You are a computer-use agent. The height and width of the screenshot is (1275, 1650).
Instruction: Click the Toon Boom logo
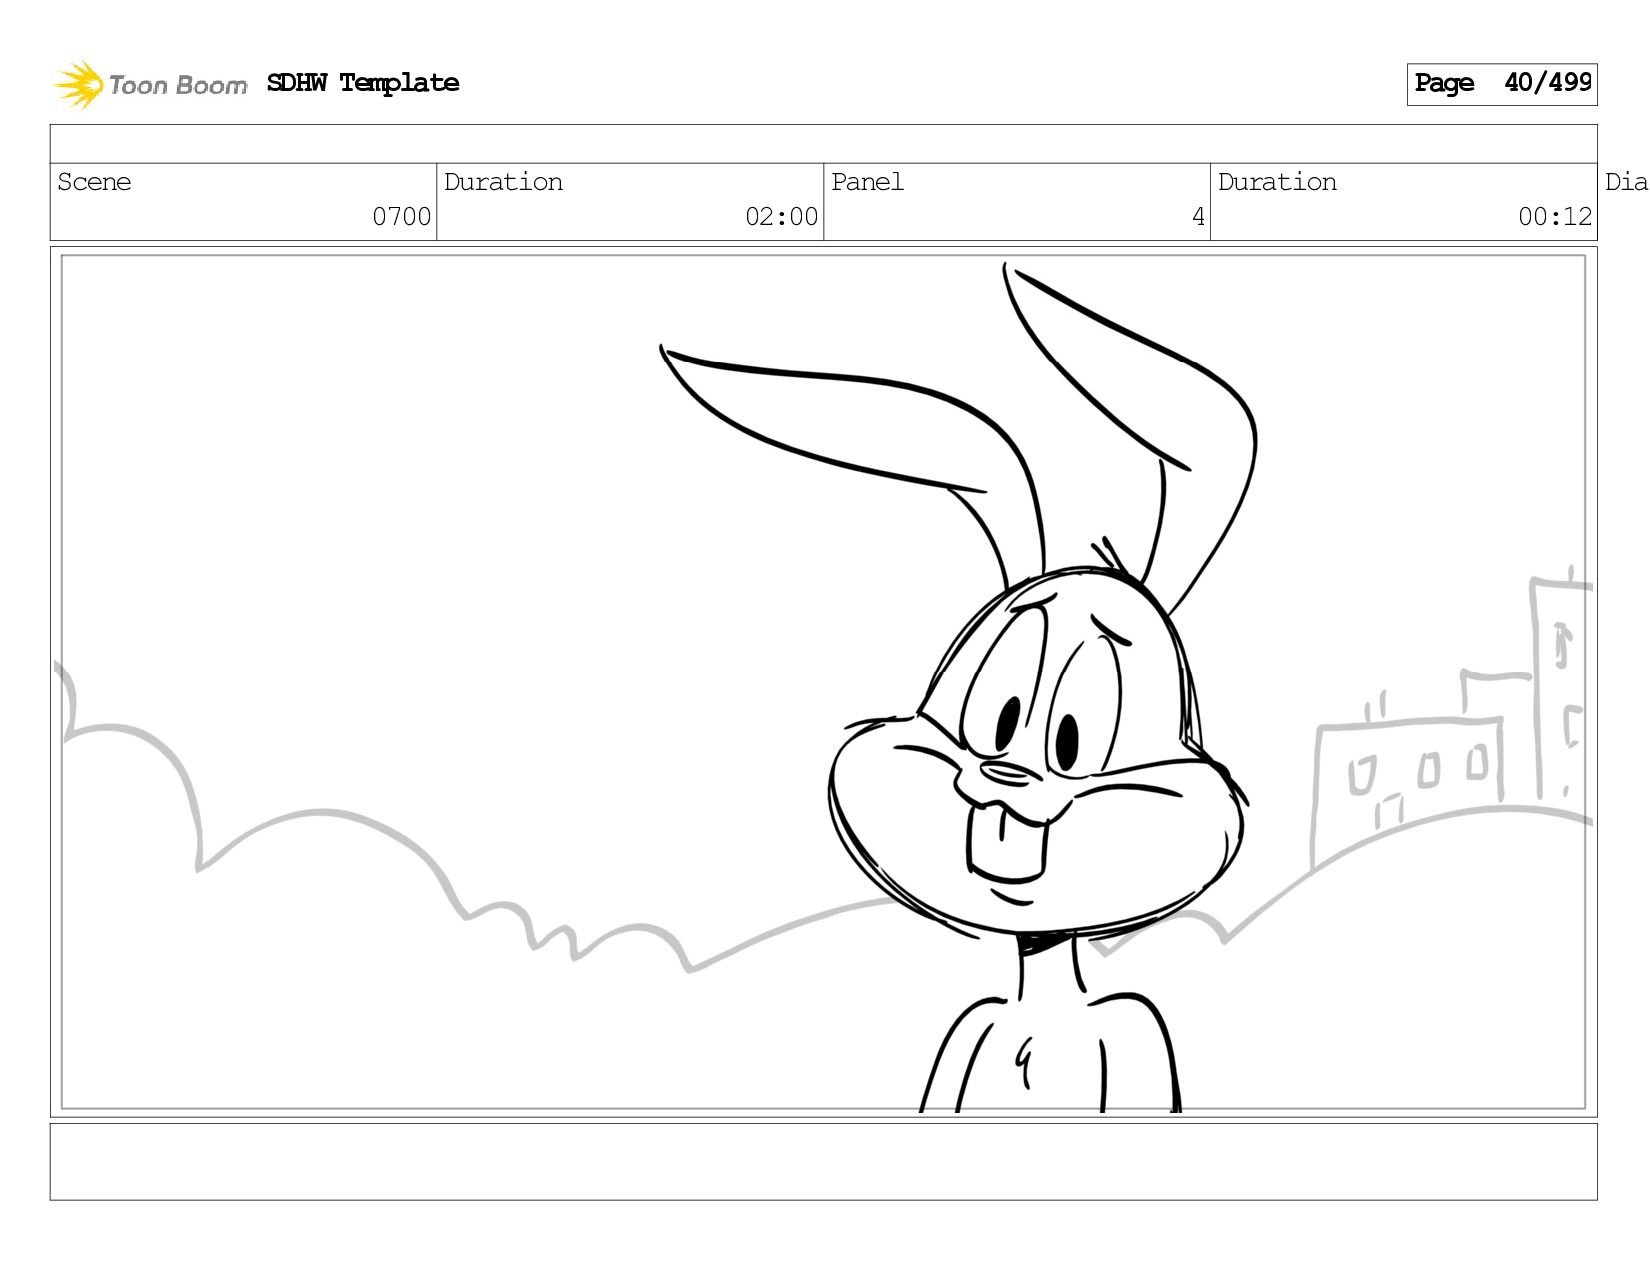[x=150, y=84]
